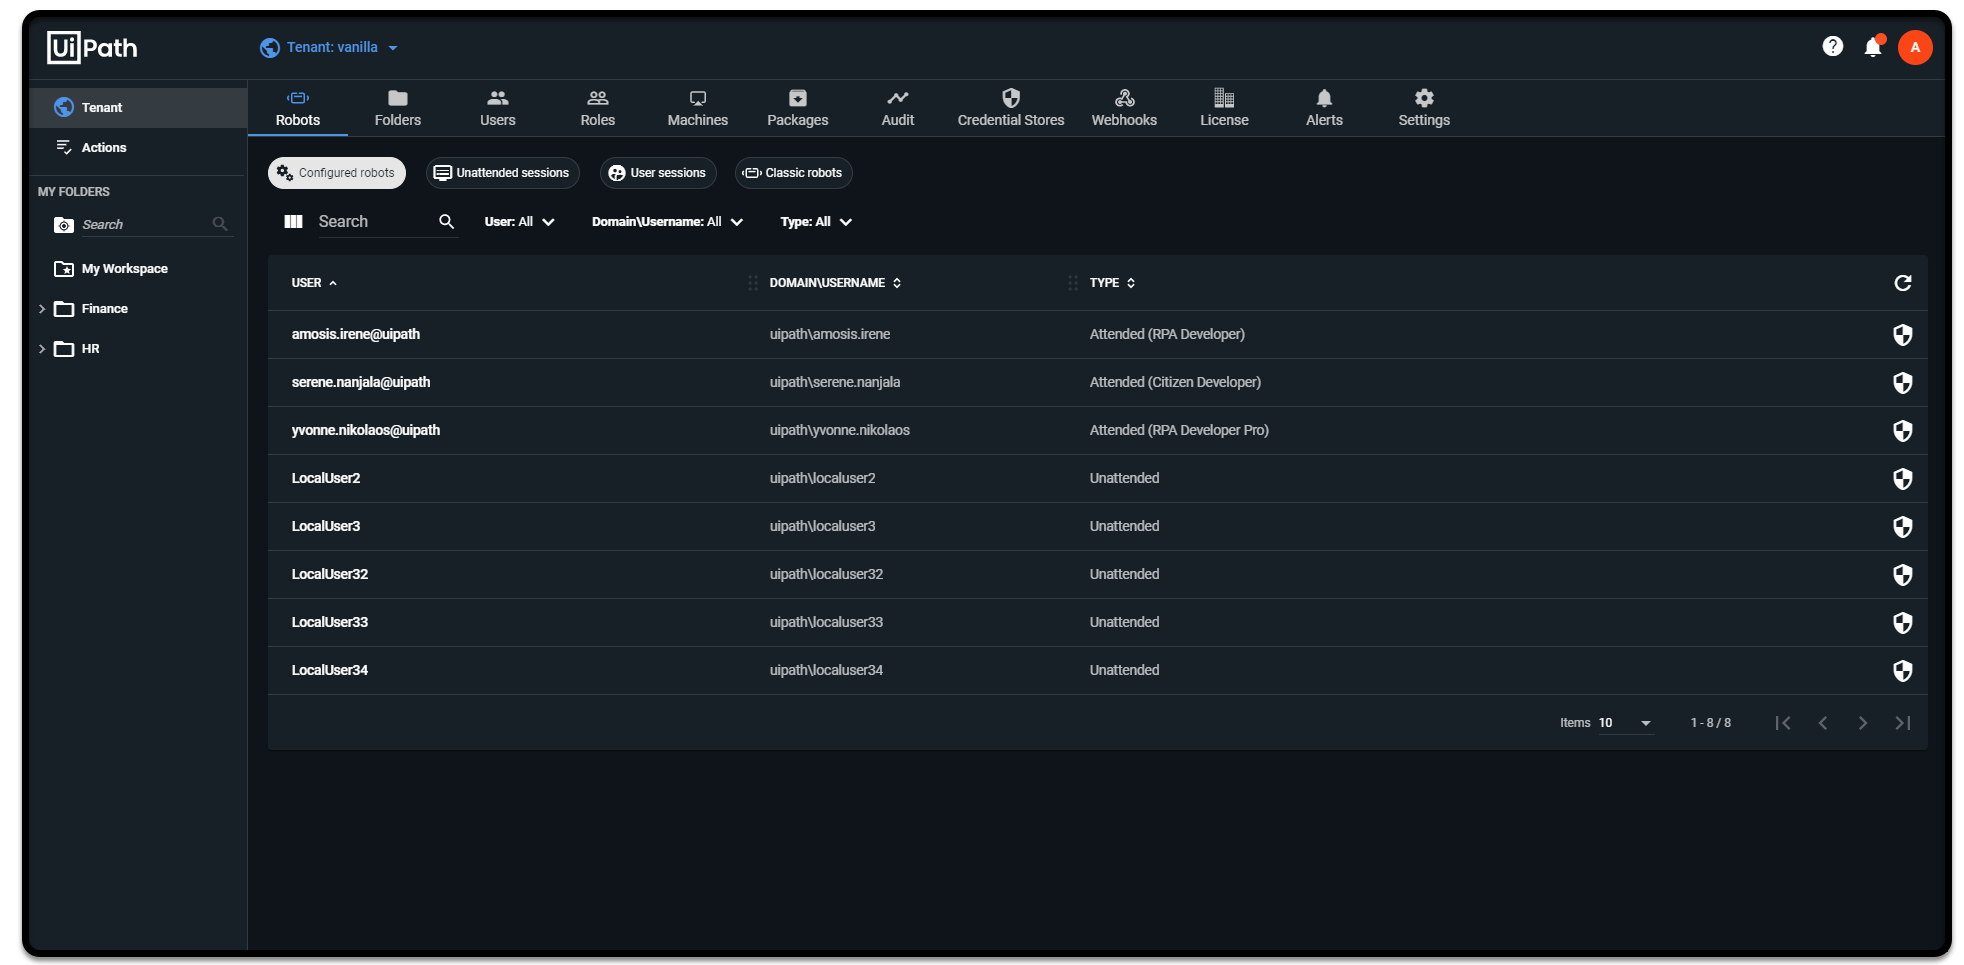
Task: Open the help question mark button
Action: [1832, 46]
